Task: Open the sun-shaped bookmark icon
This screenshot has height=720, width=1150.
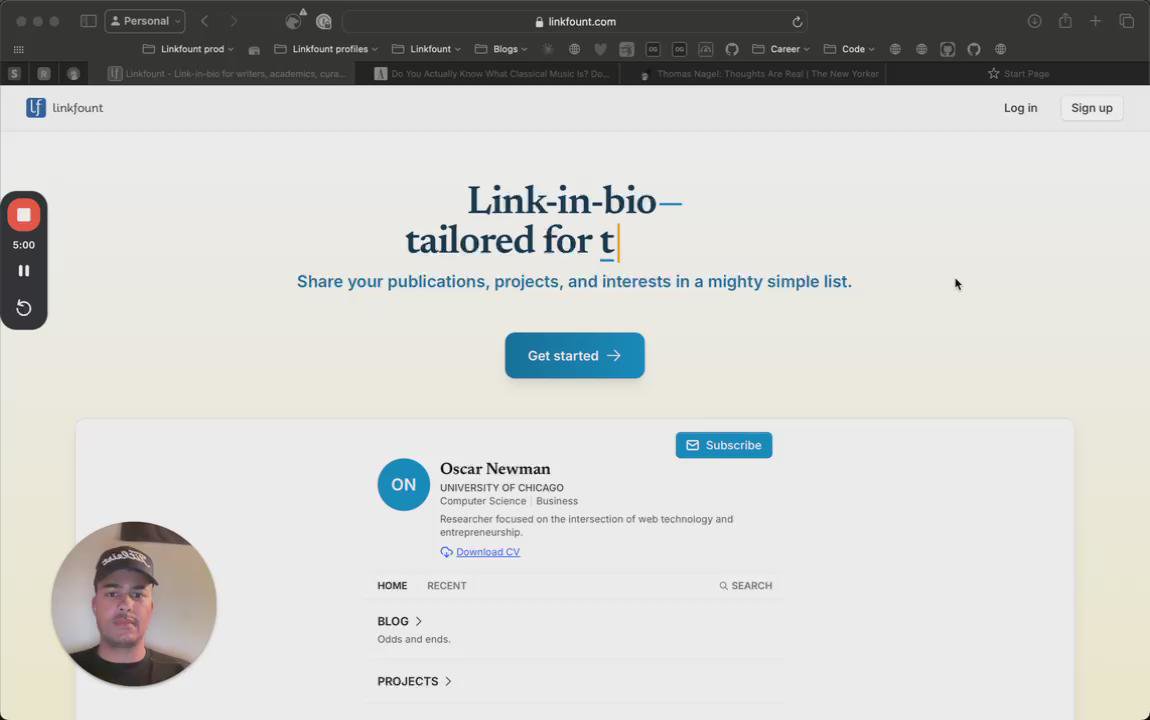Action: pyautogui.click(x=548, y=49)
